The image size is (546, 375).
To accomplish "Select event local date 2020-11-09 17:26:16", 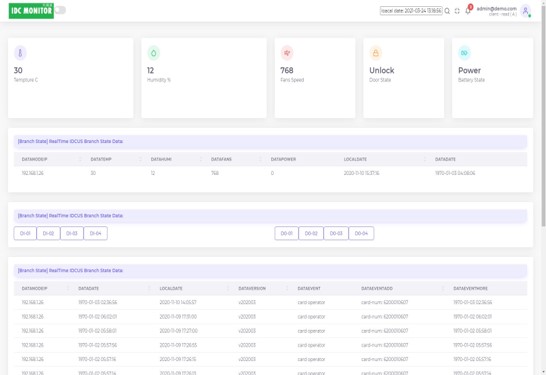I will click(x=178, y=359).
